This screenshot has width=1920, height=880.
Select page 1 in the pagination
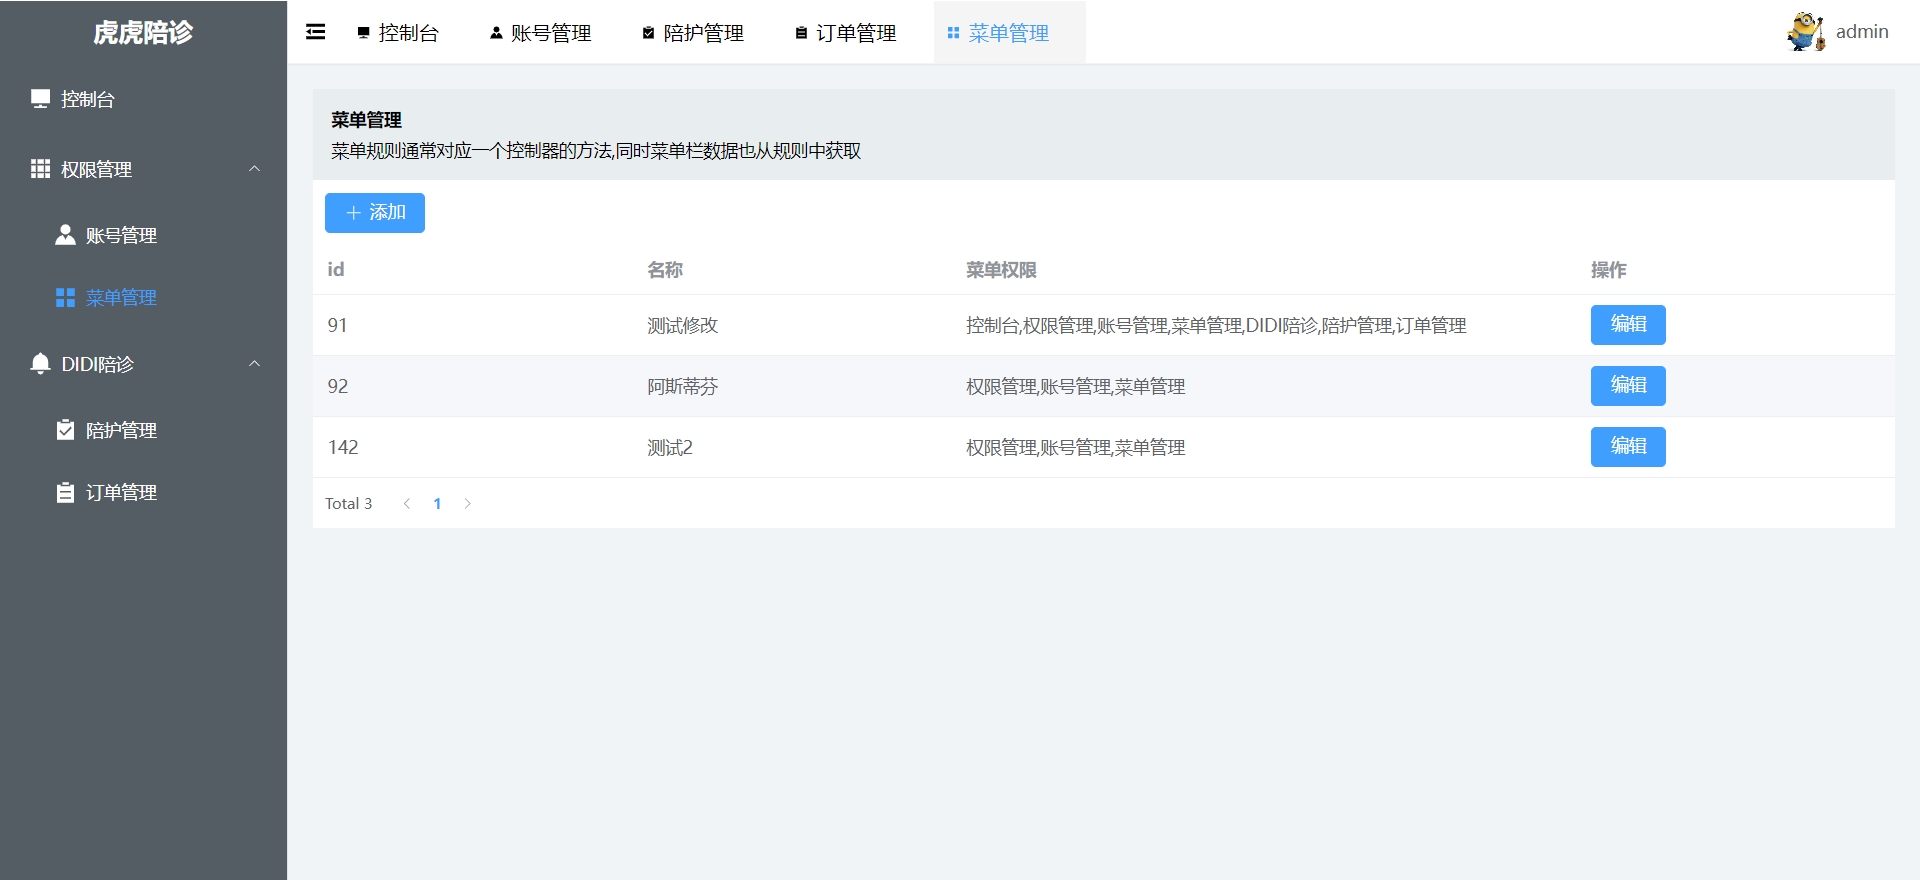point(437,504)
